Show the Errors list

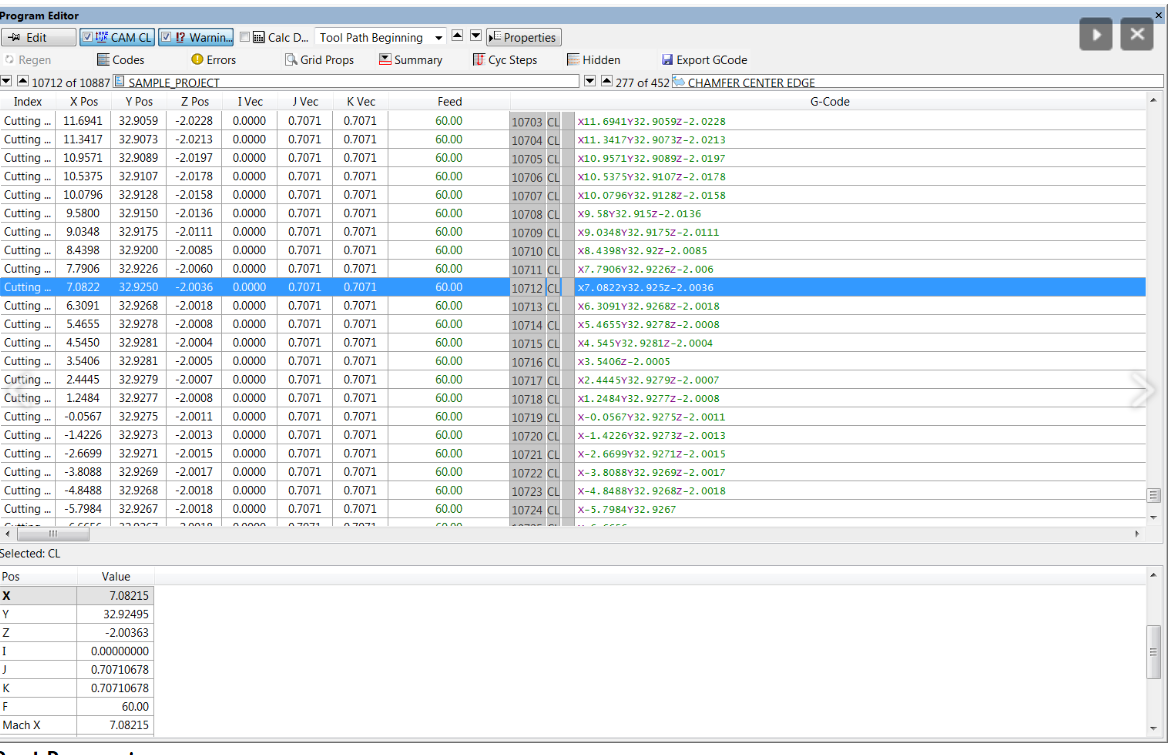coord(213,60)
